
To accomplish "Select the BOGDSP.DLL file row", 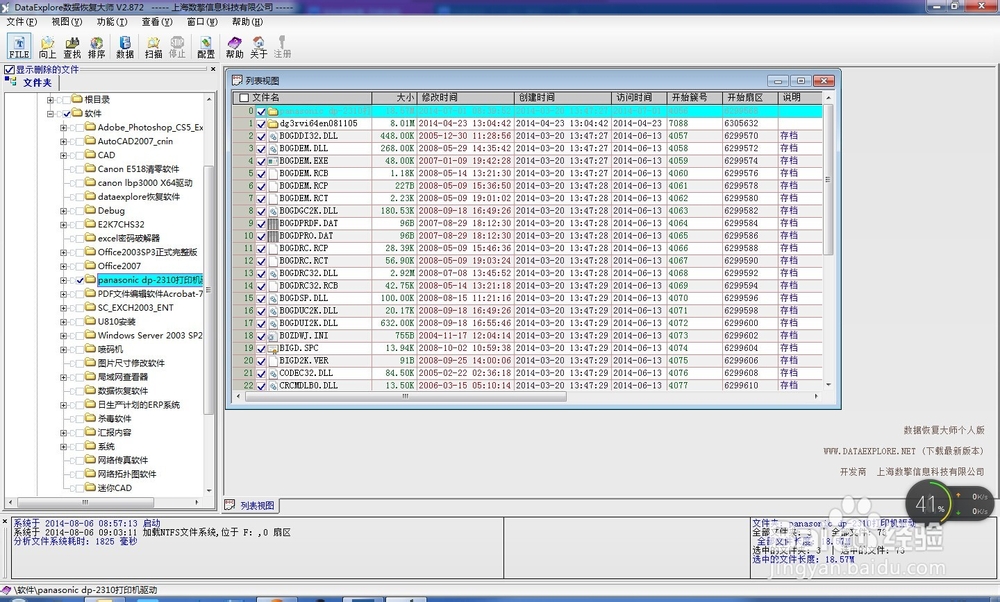I will 528,298.
